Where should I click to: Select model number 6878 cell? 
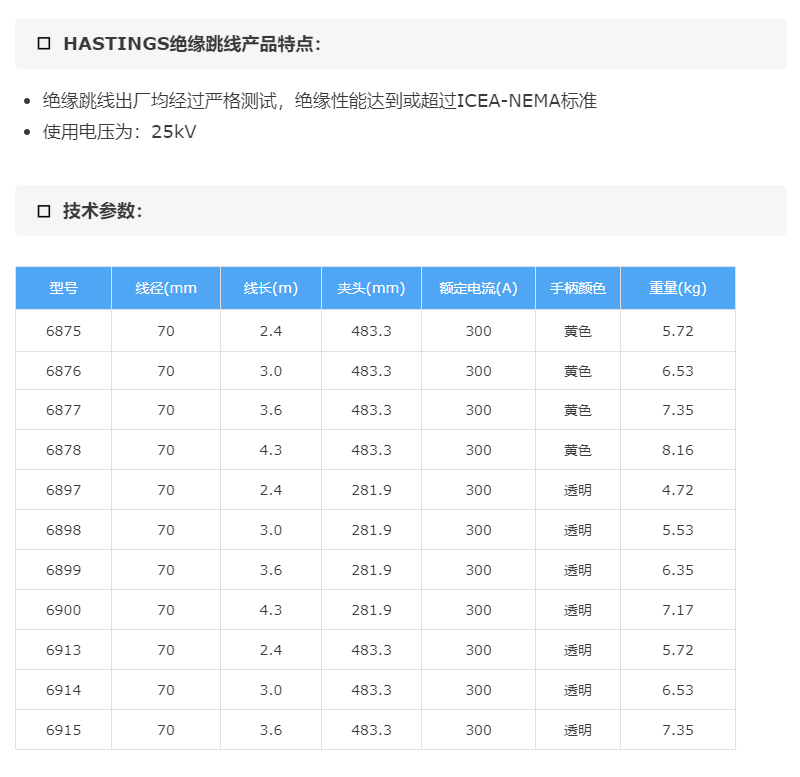coord(63,450)
